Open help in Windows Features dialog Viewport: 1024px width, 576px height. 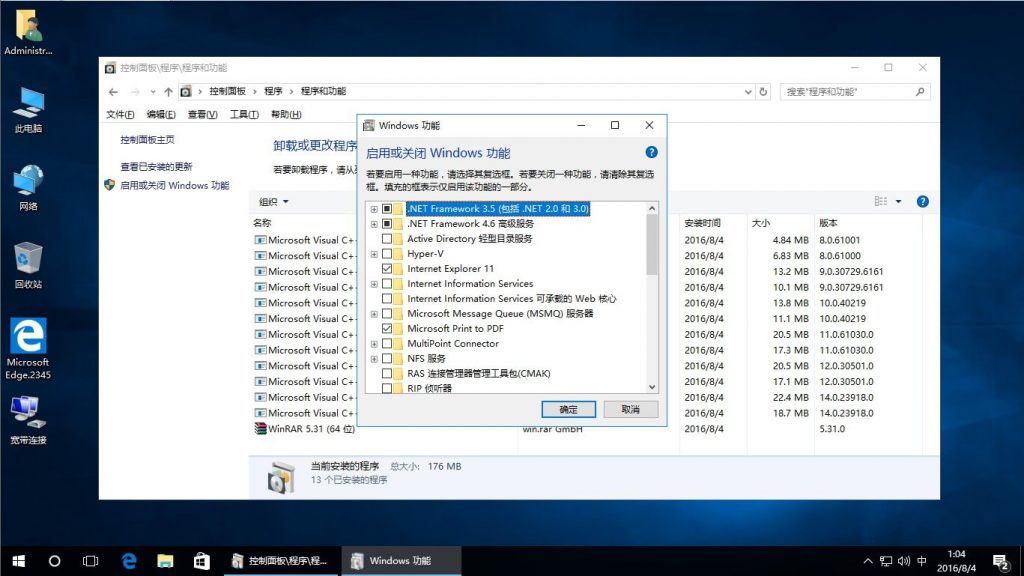pyautogui.click(x=651, y=152)
